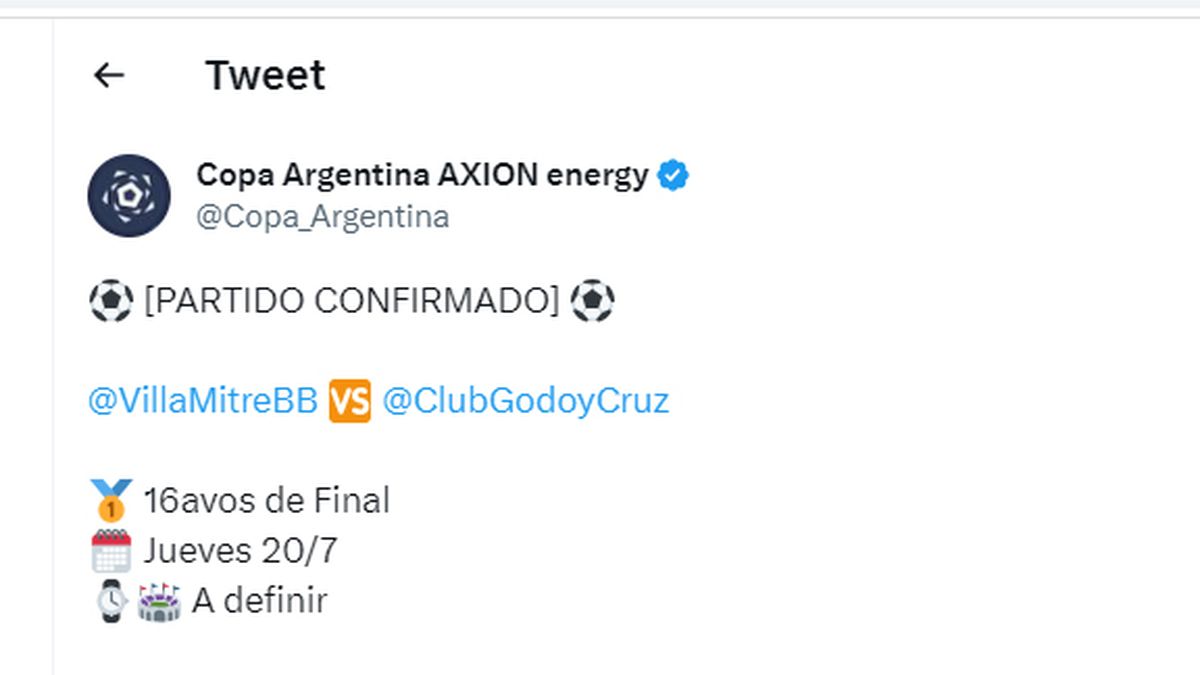Viewport: 1200px width, 675px height.
Task: Click the gold medal emoji
Action: 110,499
